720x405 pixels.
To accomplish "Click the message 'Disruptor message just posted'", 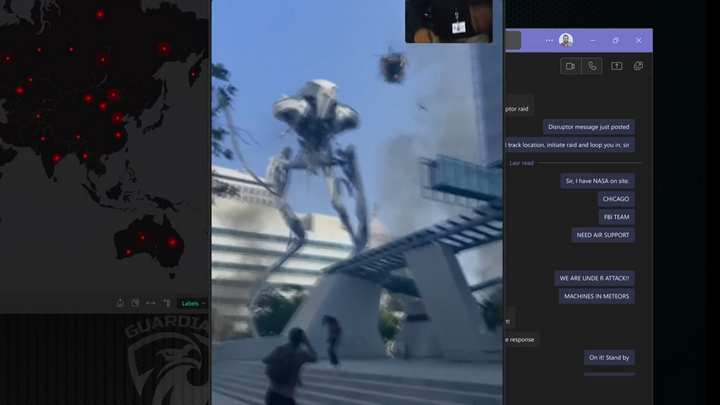I will click(589, 127).
